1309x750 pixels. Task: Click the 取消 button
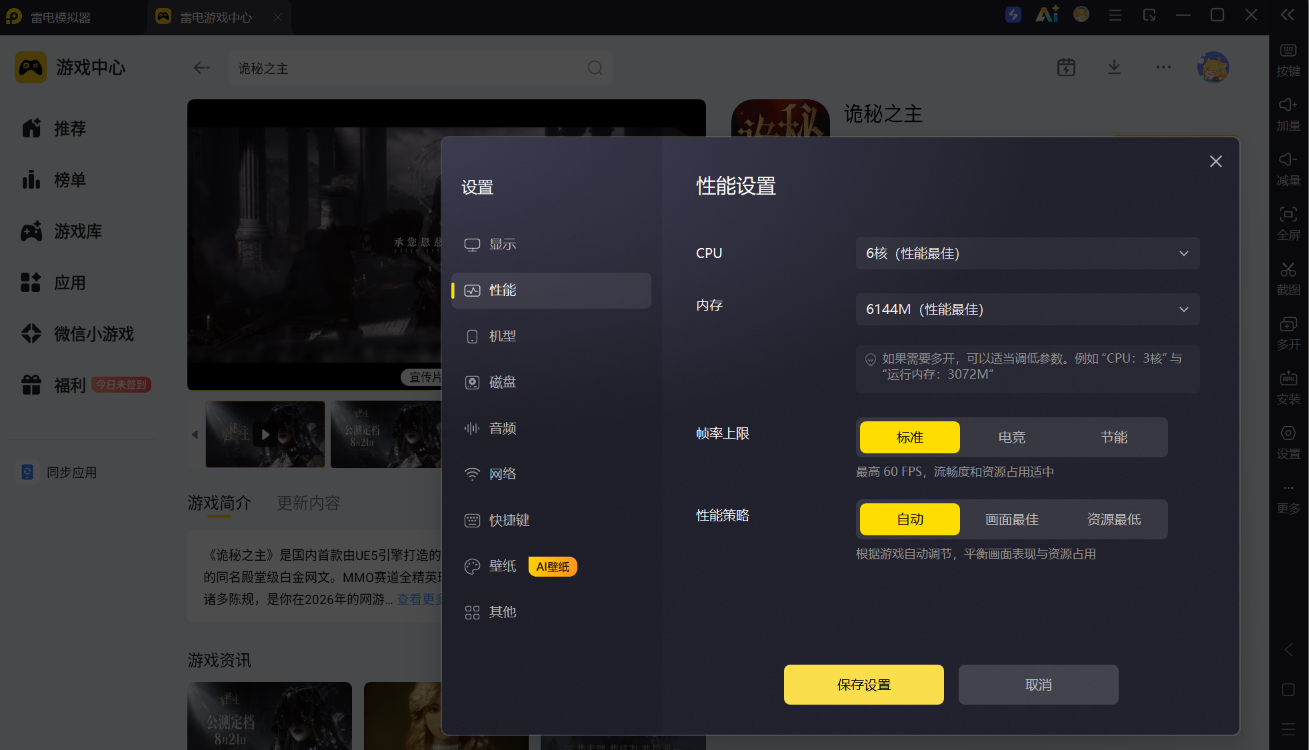pyautogui.click(x=1039, y=685)
